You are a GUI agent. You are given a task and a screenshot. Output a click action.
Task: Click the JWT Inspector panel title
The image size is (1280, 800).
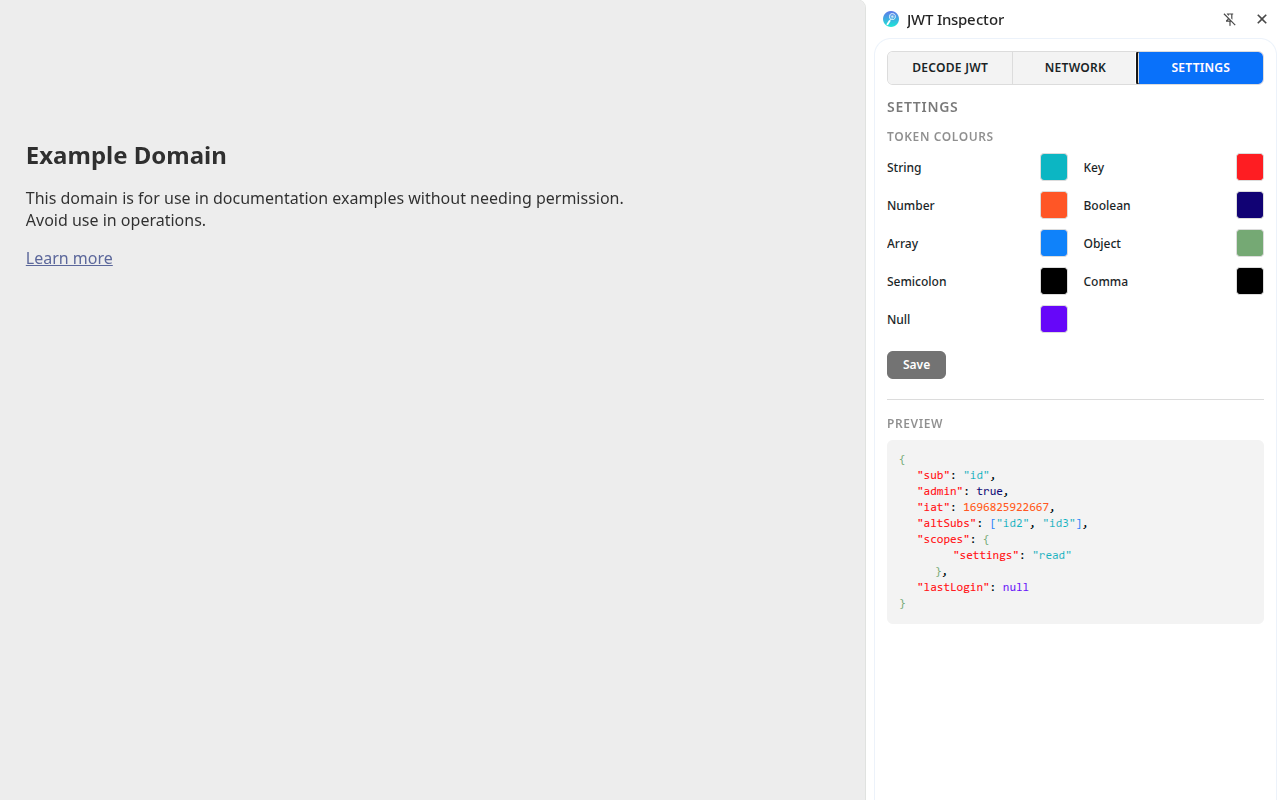point(955,20)
